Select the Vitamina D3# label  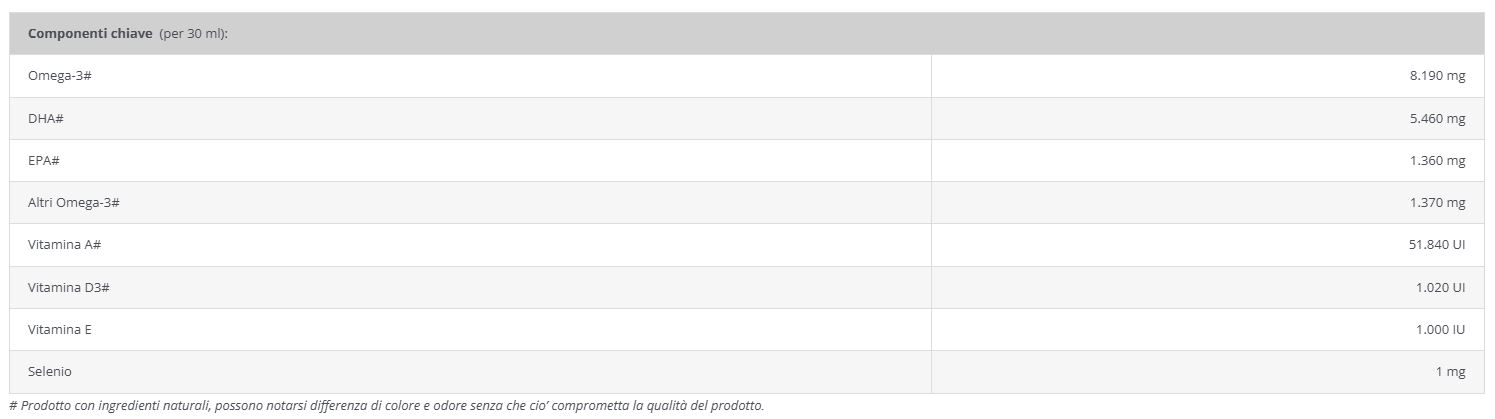click(x=69, y=287)
